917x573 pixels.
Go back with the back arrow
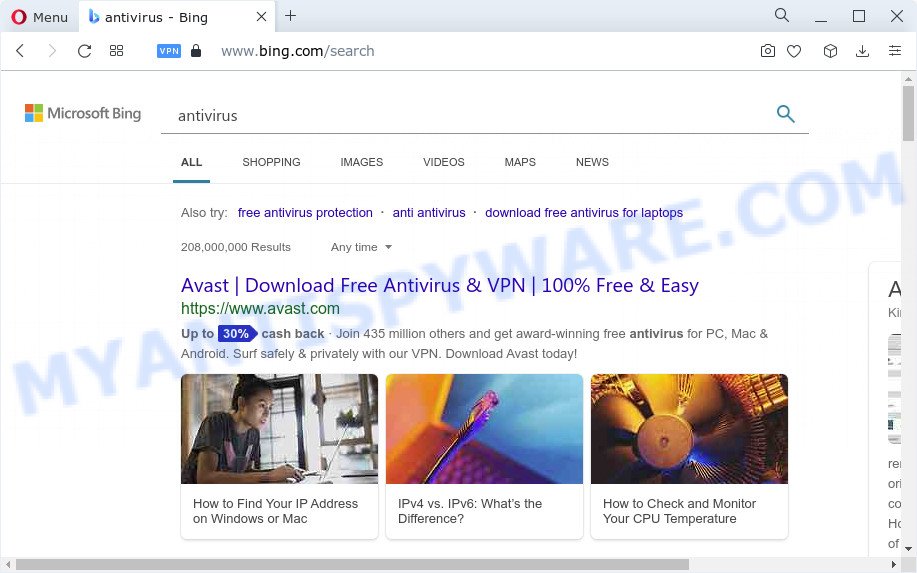tap(20, 51)
